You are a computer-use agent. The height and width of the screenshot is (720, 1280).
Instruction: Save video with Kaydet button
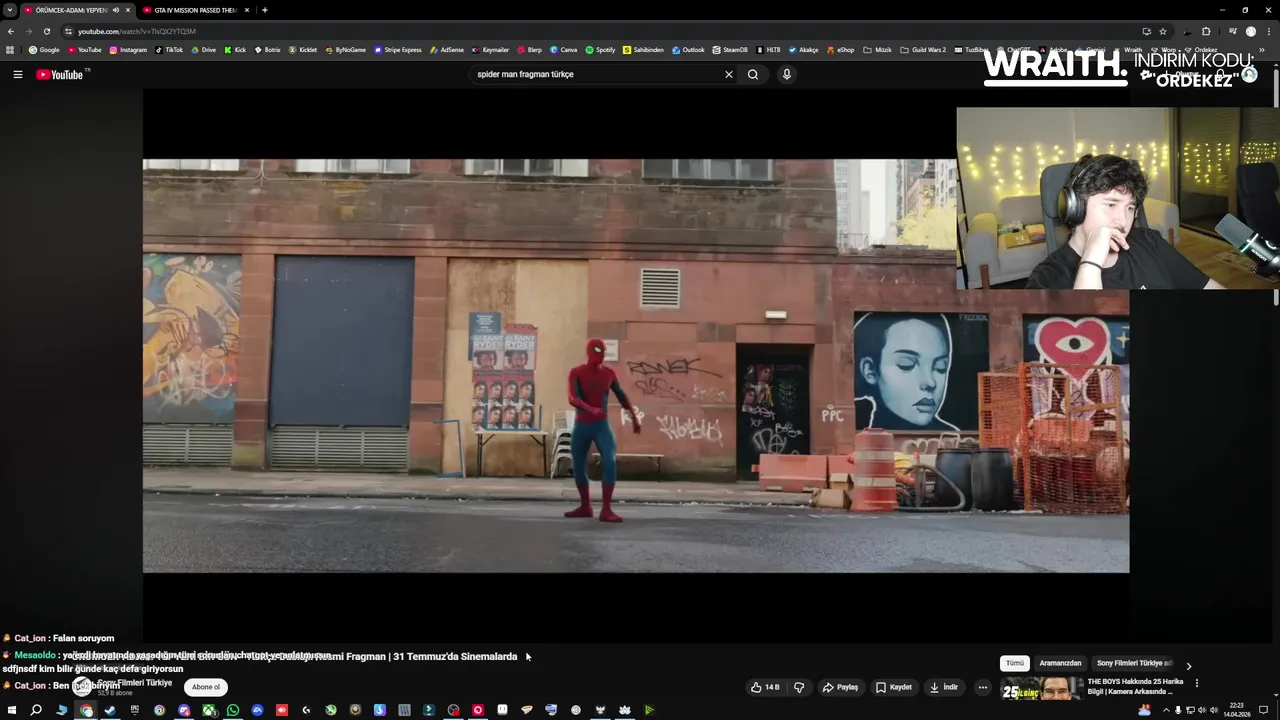click(894, 687)
